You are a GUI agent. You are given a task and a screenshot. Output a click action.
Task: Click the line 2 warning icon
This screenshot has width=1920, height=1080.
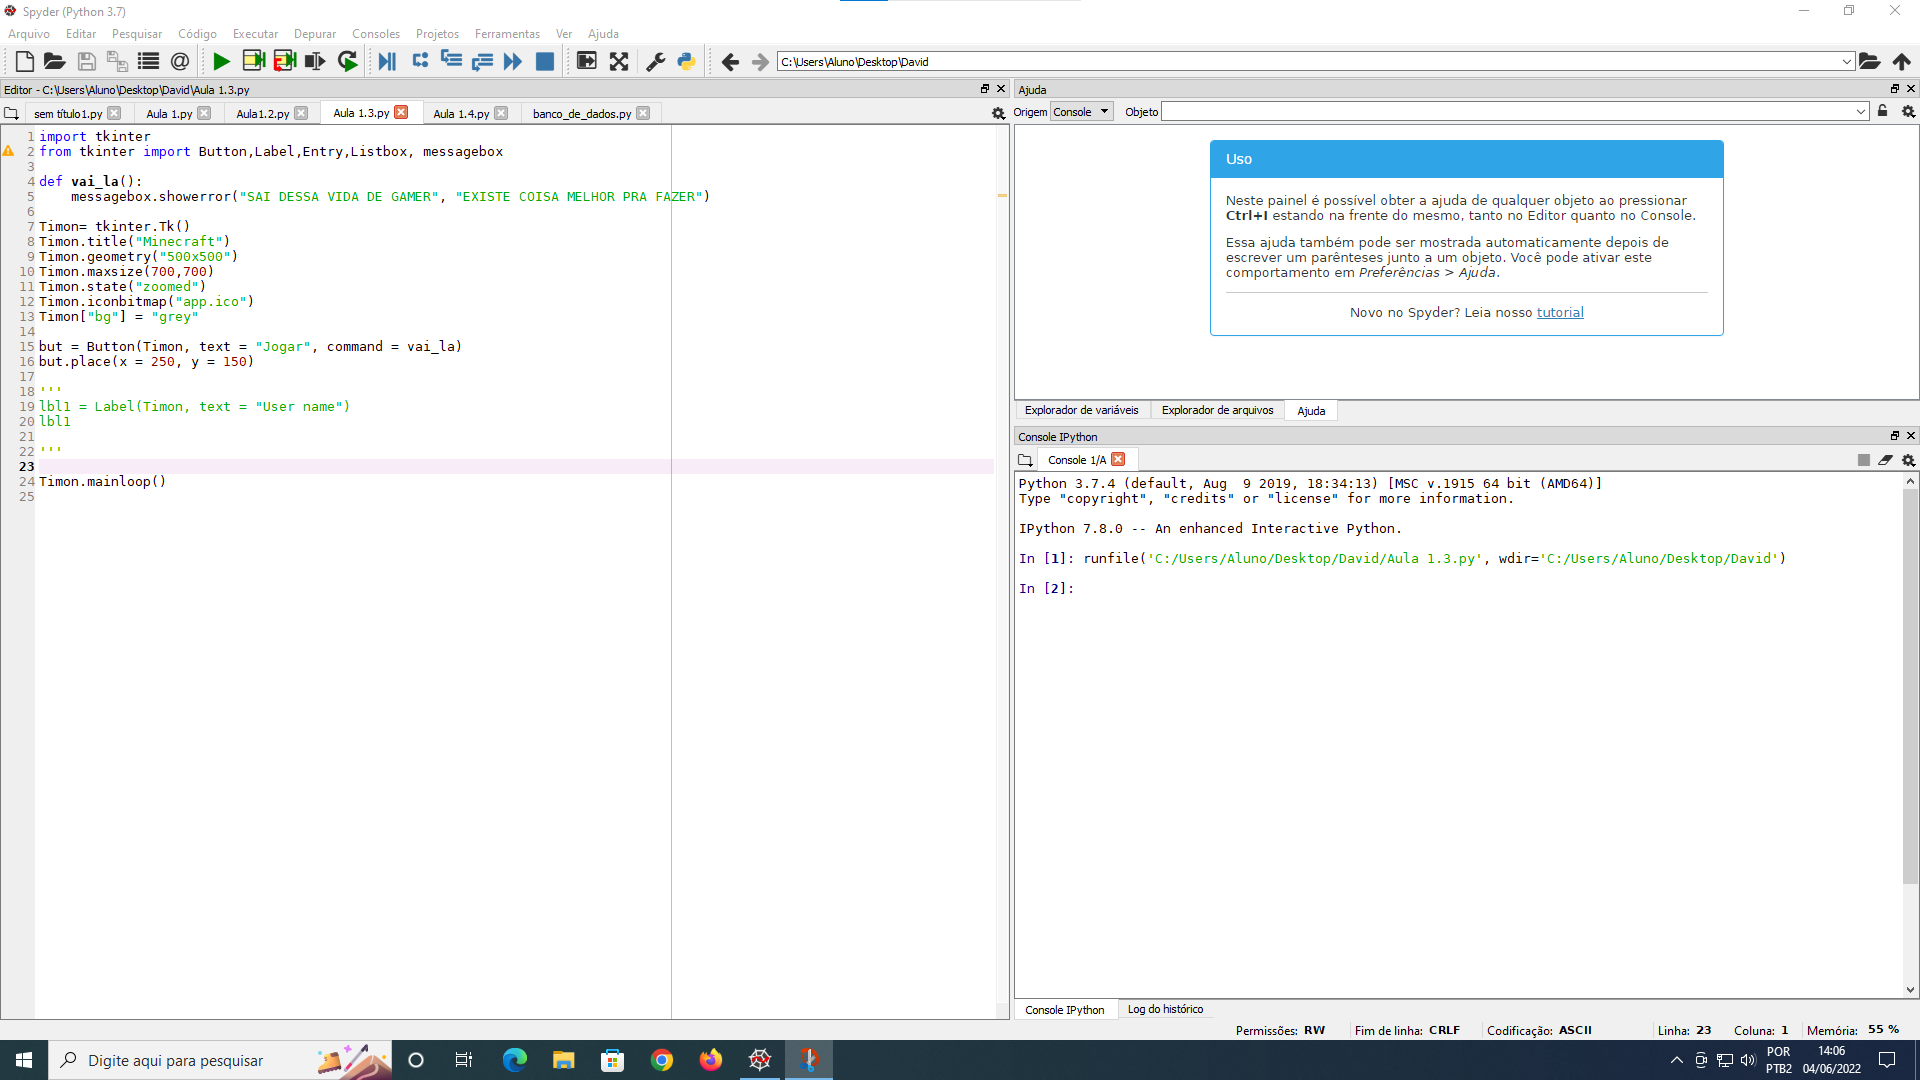(8, 151)
